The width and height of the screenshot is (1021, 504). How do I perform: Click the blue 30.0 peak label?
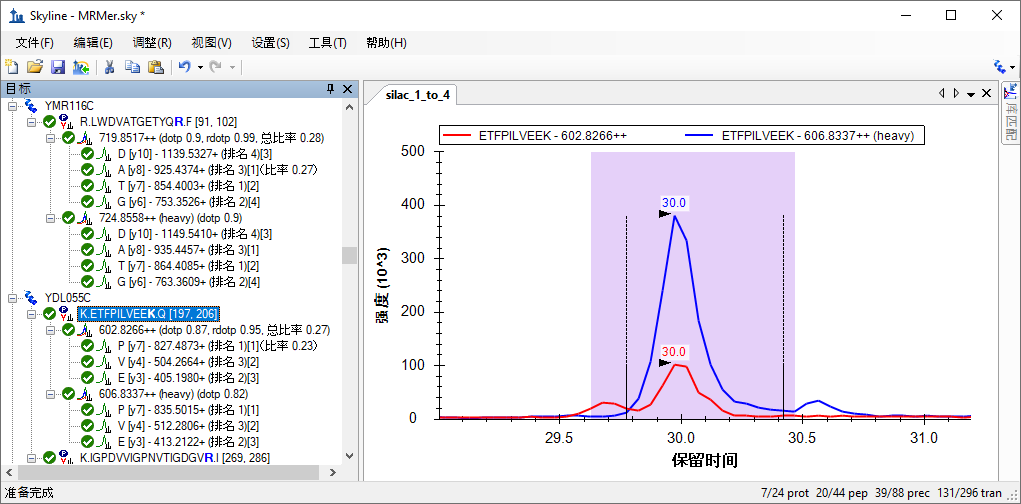[x=674, y=202]
